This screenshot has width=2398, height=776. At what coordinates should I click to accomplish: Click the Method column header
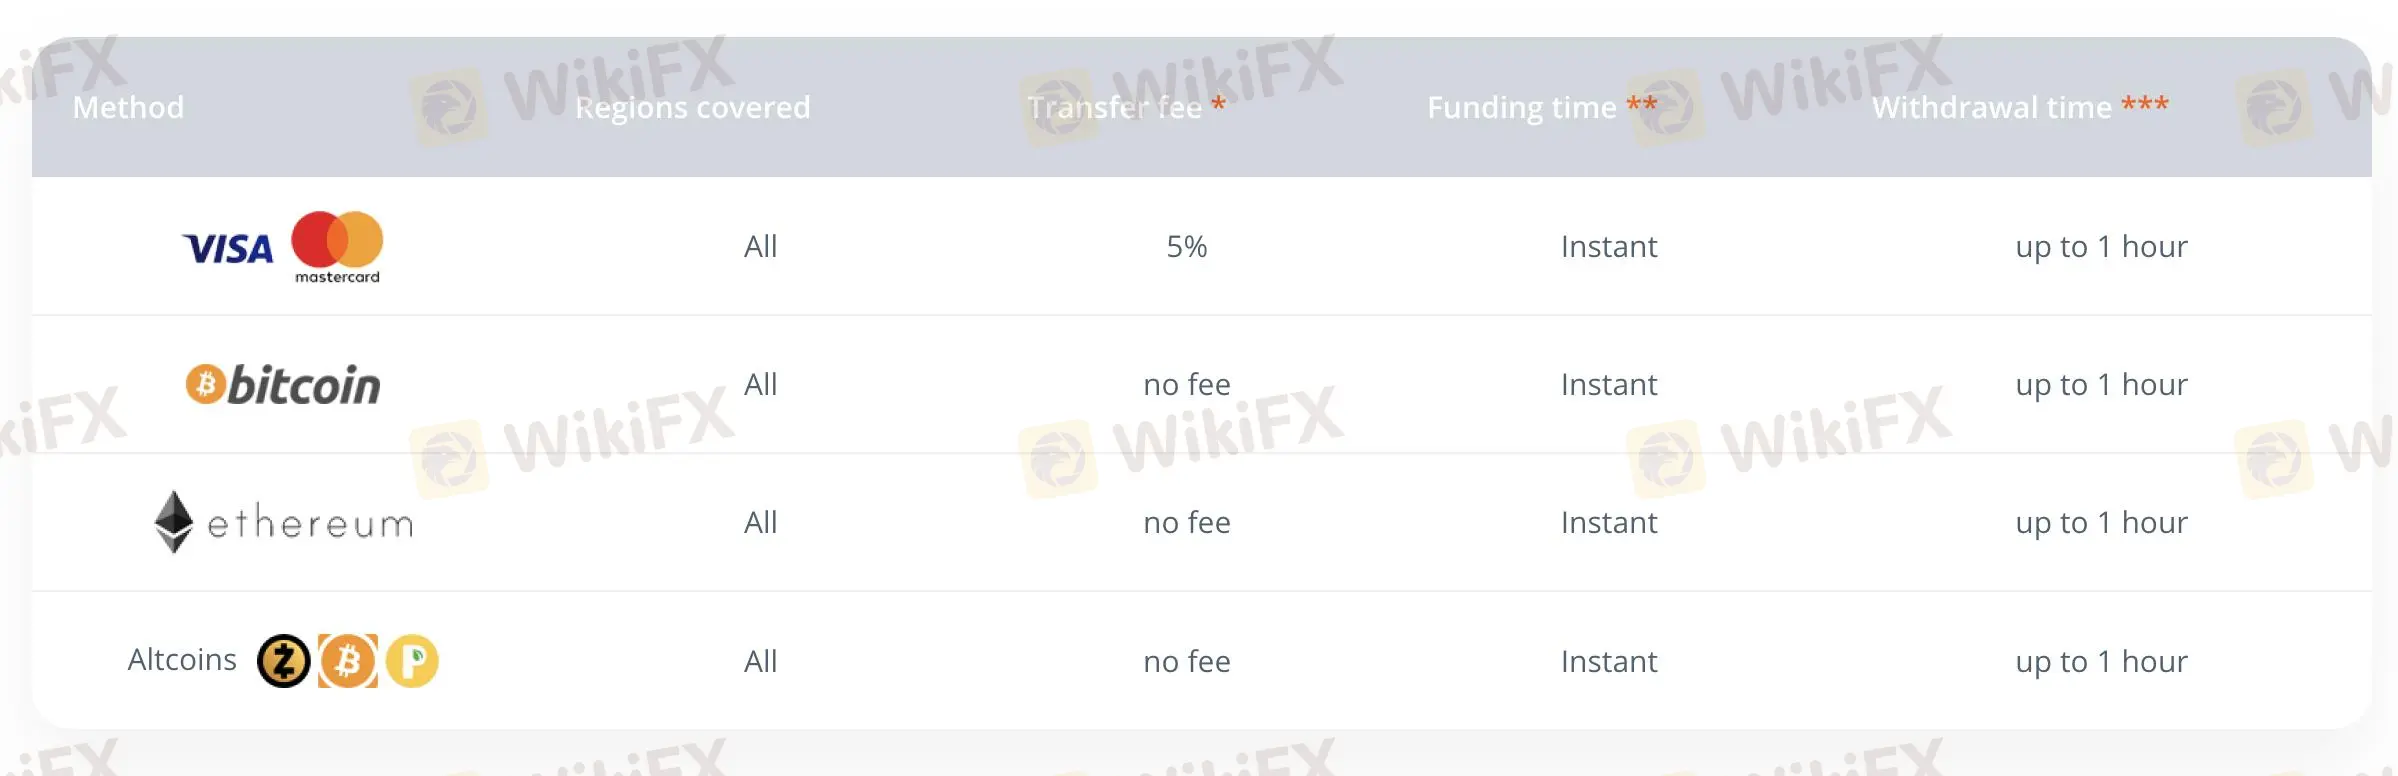(x=128, y=107)
